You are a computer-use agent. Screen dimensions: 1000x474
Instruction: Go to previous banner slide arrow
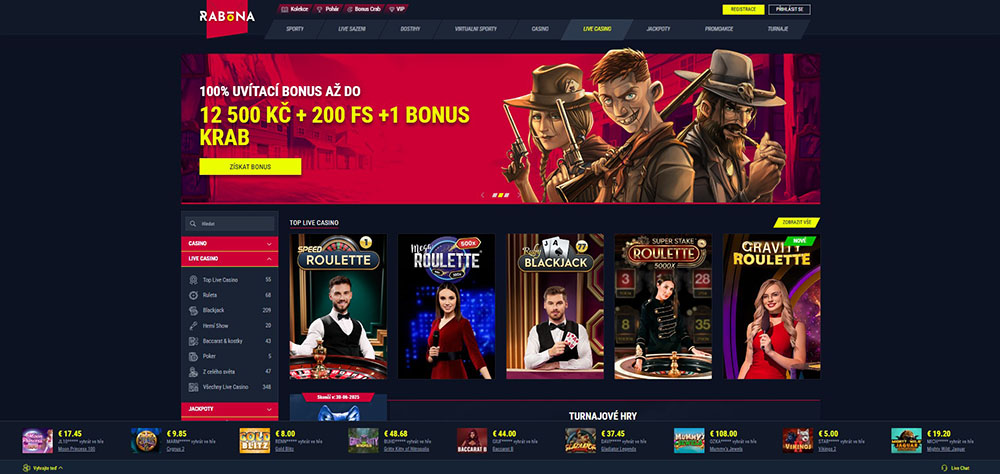tap(483, 195)
